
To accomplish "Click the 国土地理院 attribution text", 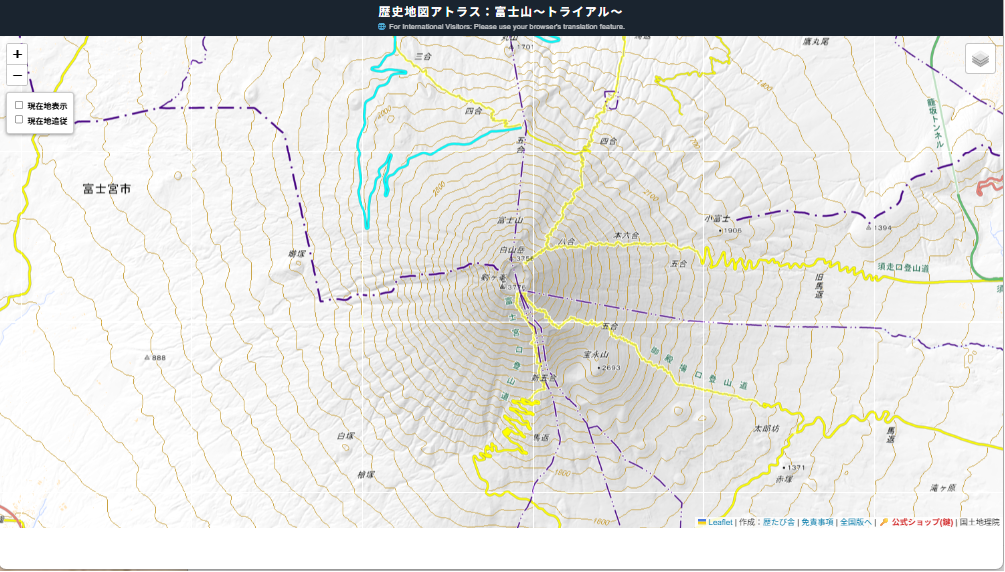I will [x=979, y=522].
